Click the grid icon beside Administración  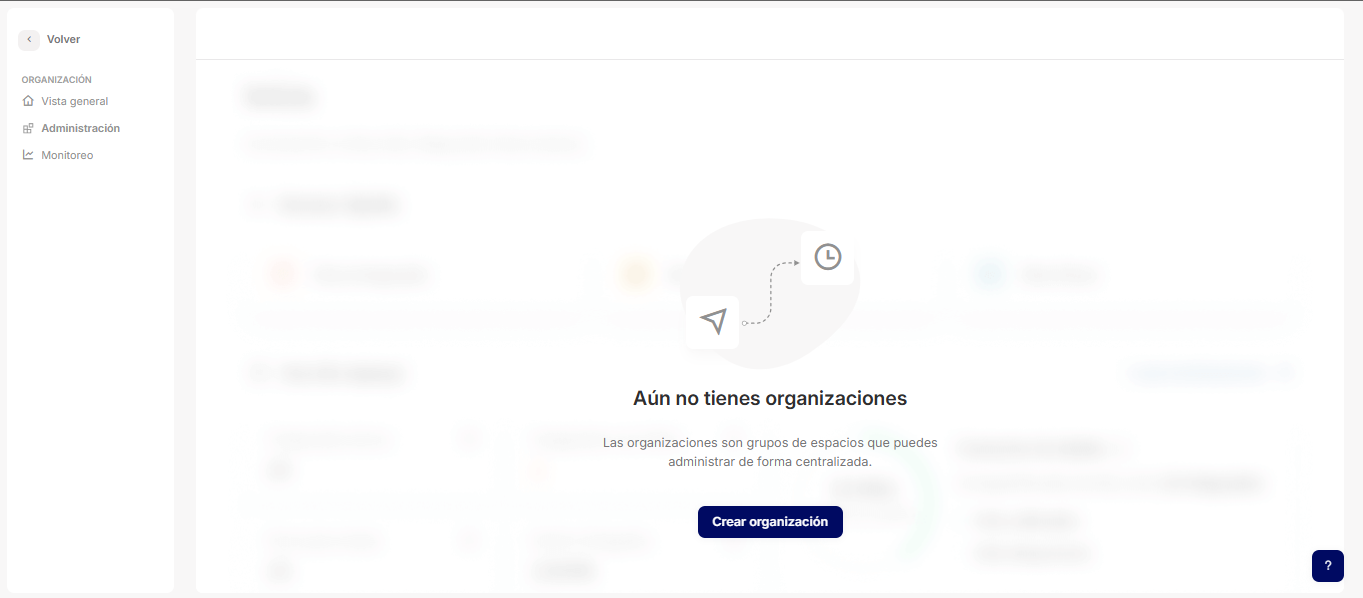click(28, 128)
